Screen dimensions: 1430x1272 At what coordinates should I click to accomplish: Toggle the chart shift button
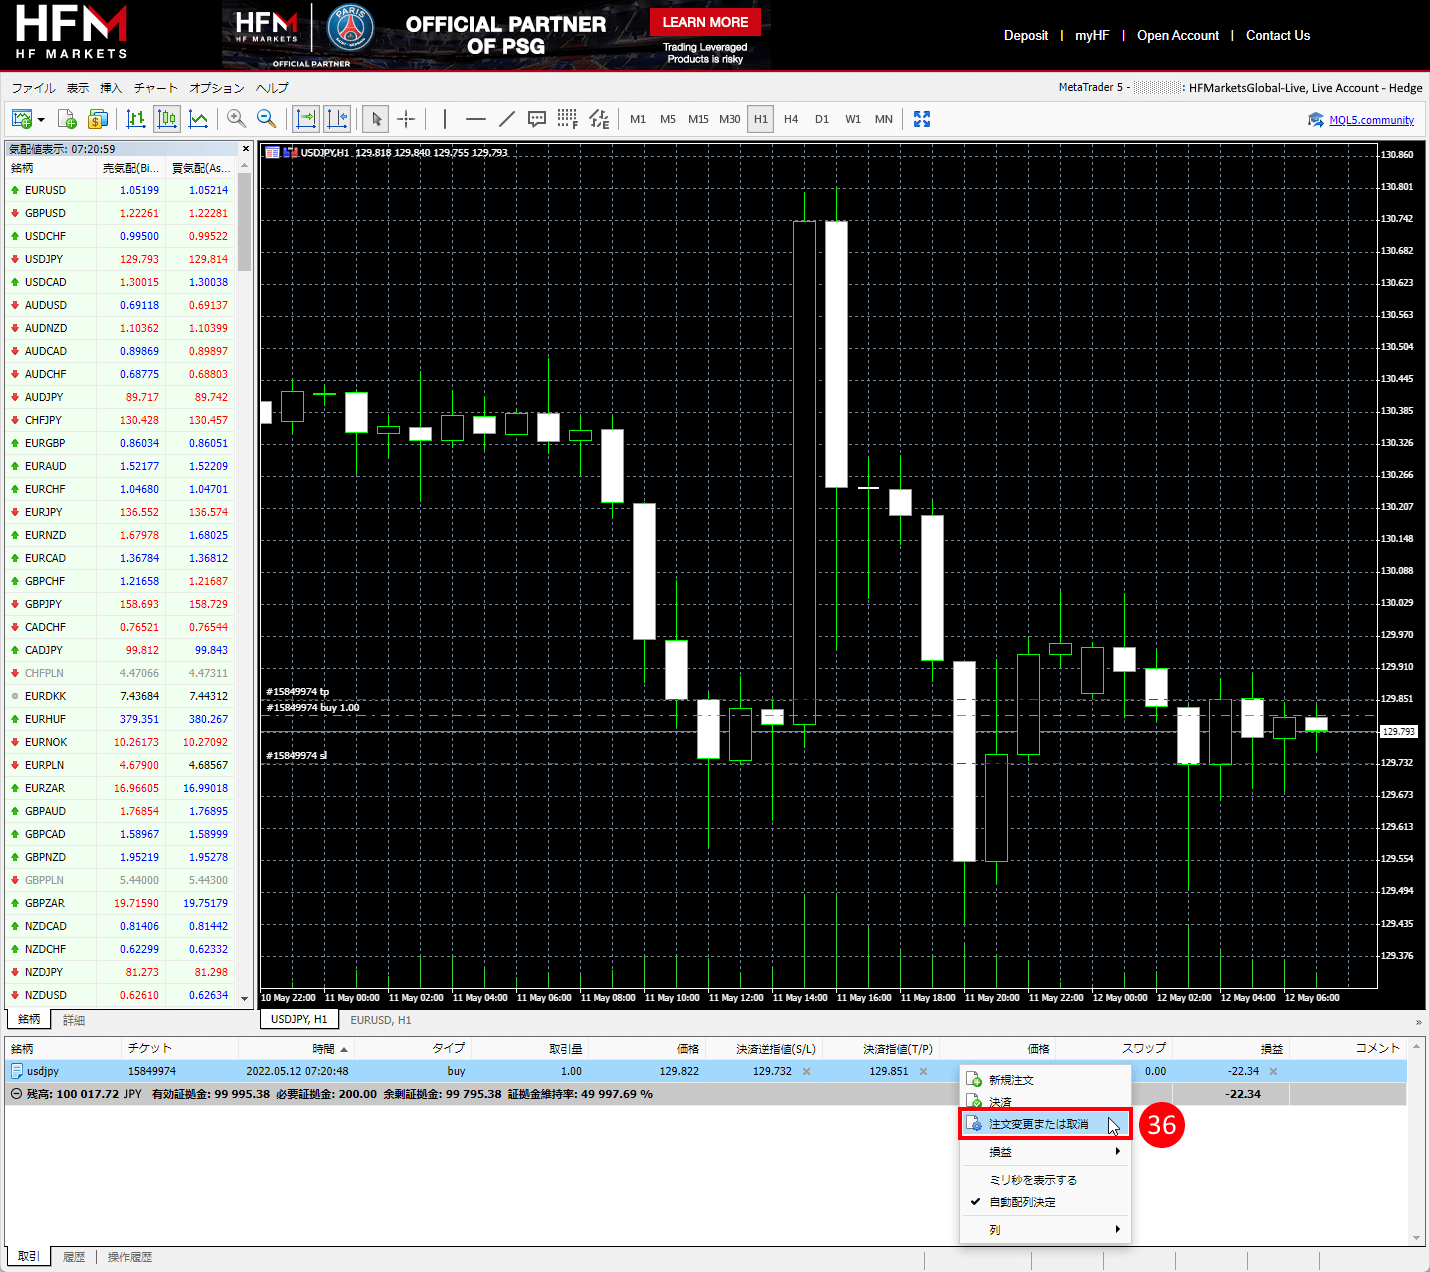[x=337, y=119]
